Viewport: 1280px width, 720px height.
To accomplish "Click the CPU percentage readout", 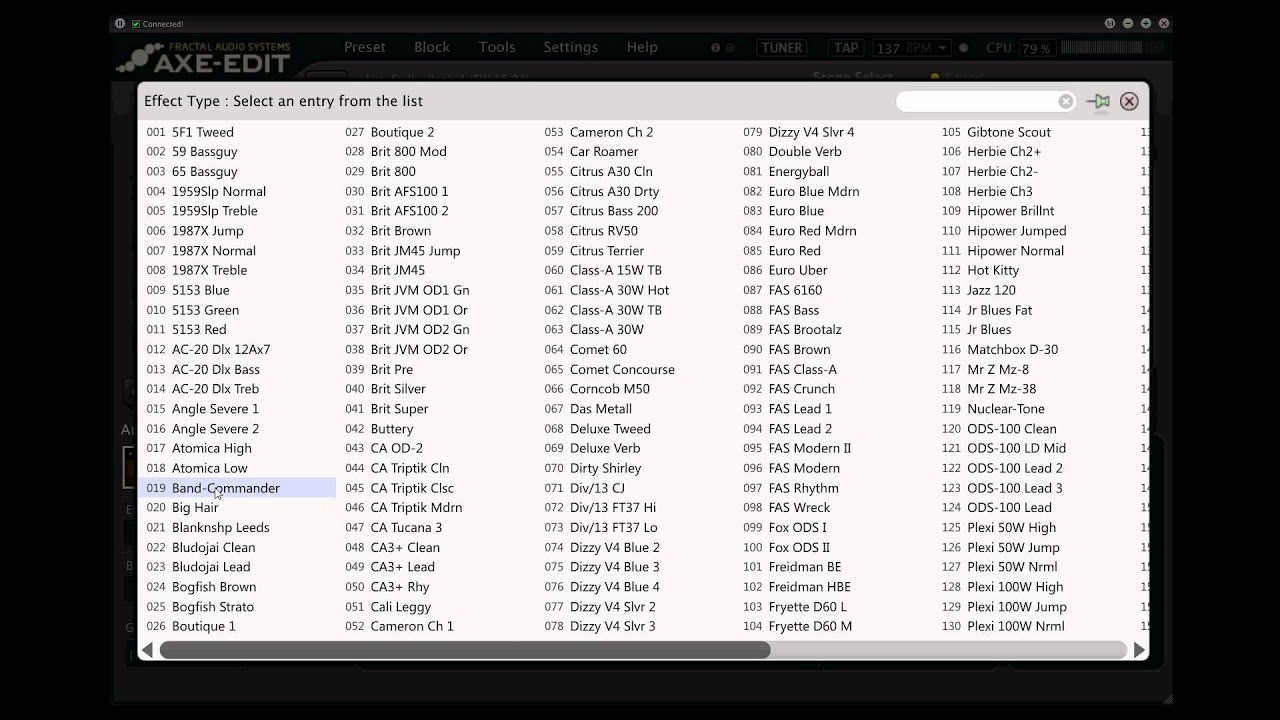I will [x=1036, y=48].
